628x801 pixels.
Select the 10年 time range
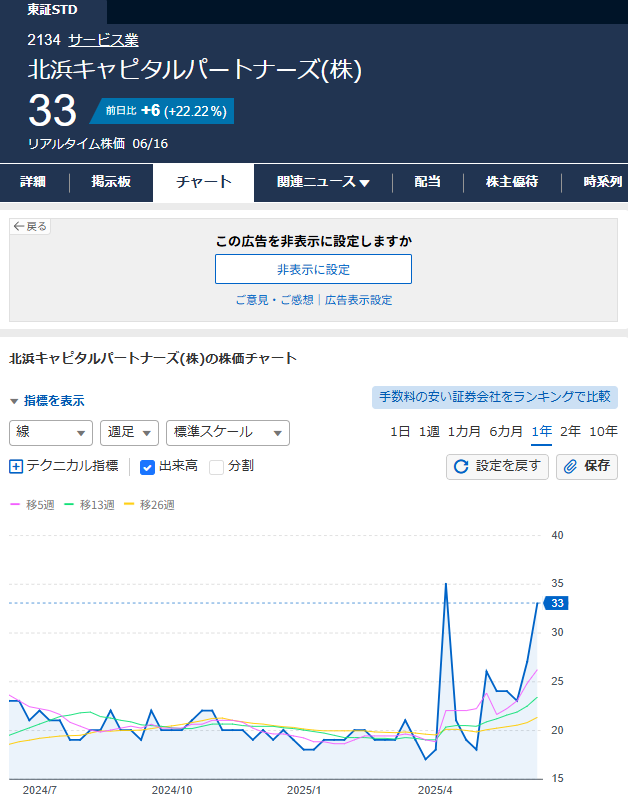[603, 432]
